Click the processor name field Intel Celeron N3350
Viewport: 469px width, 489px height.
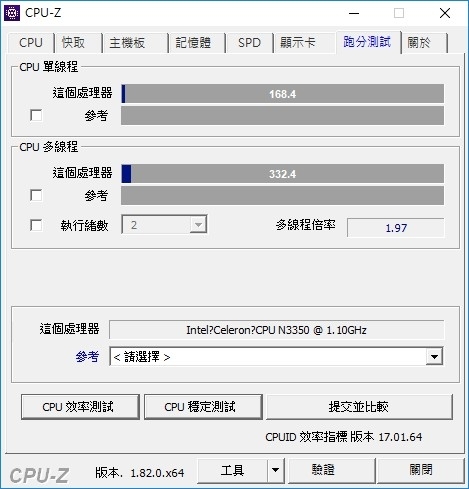coord(277,330)
